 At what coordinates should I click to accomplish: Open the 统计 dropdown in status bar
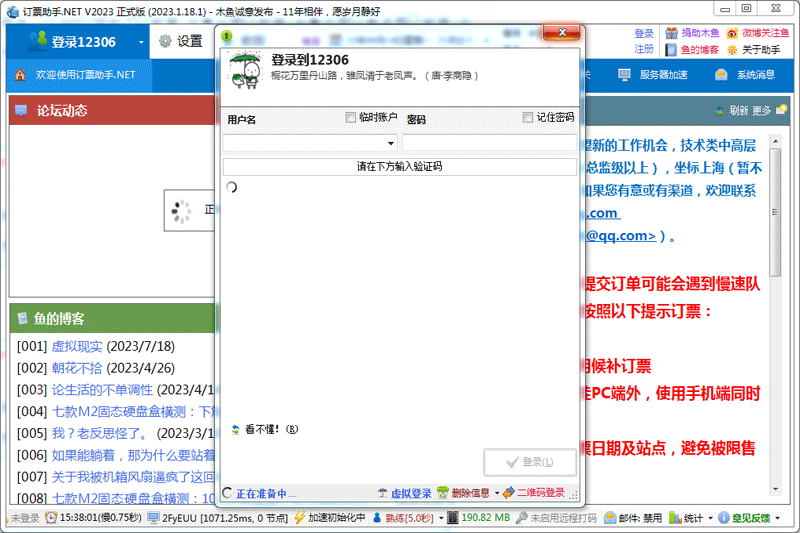coord(710,518)
